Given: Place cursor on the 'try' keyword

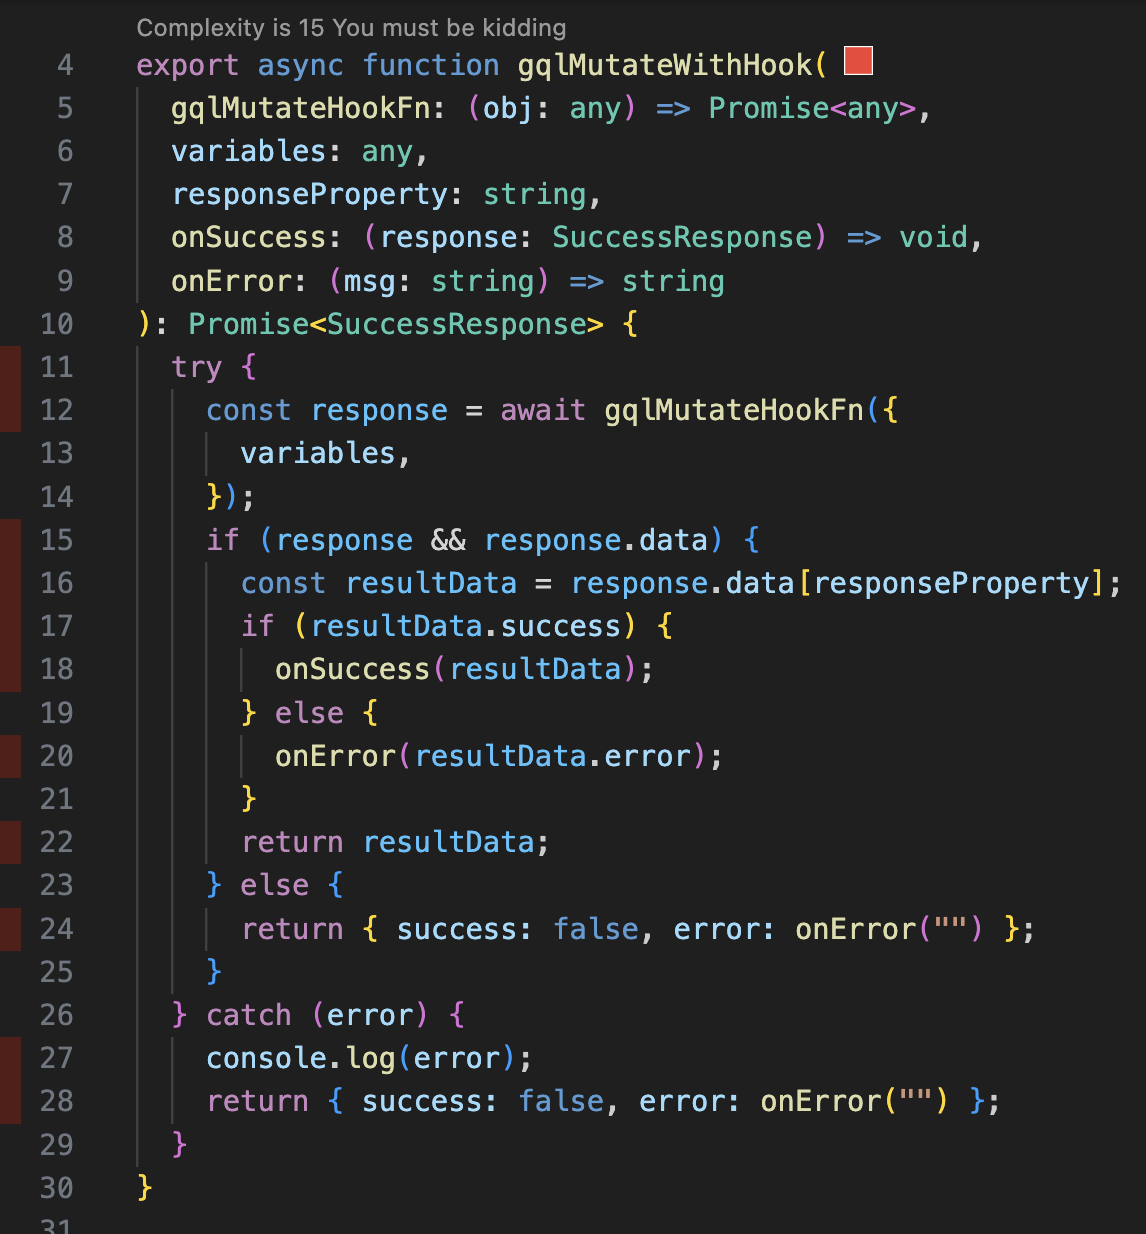Looking at the screenshot, I should pos(196,367).
